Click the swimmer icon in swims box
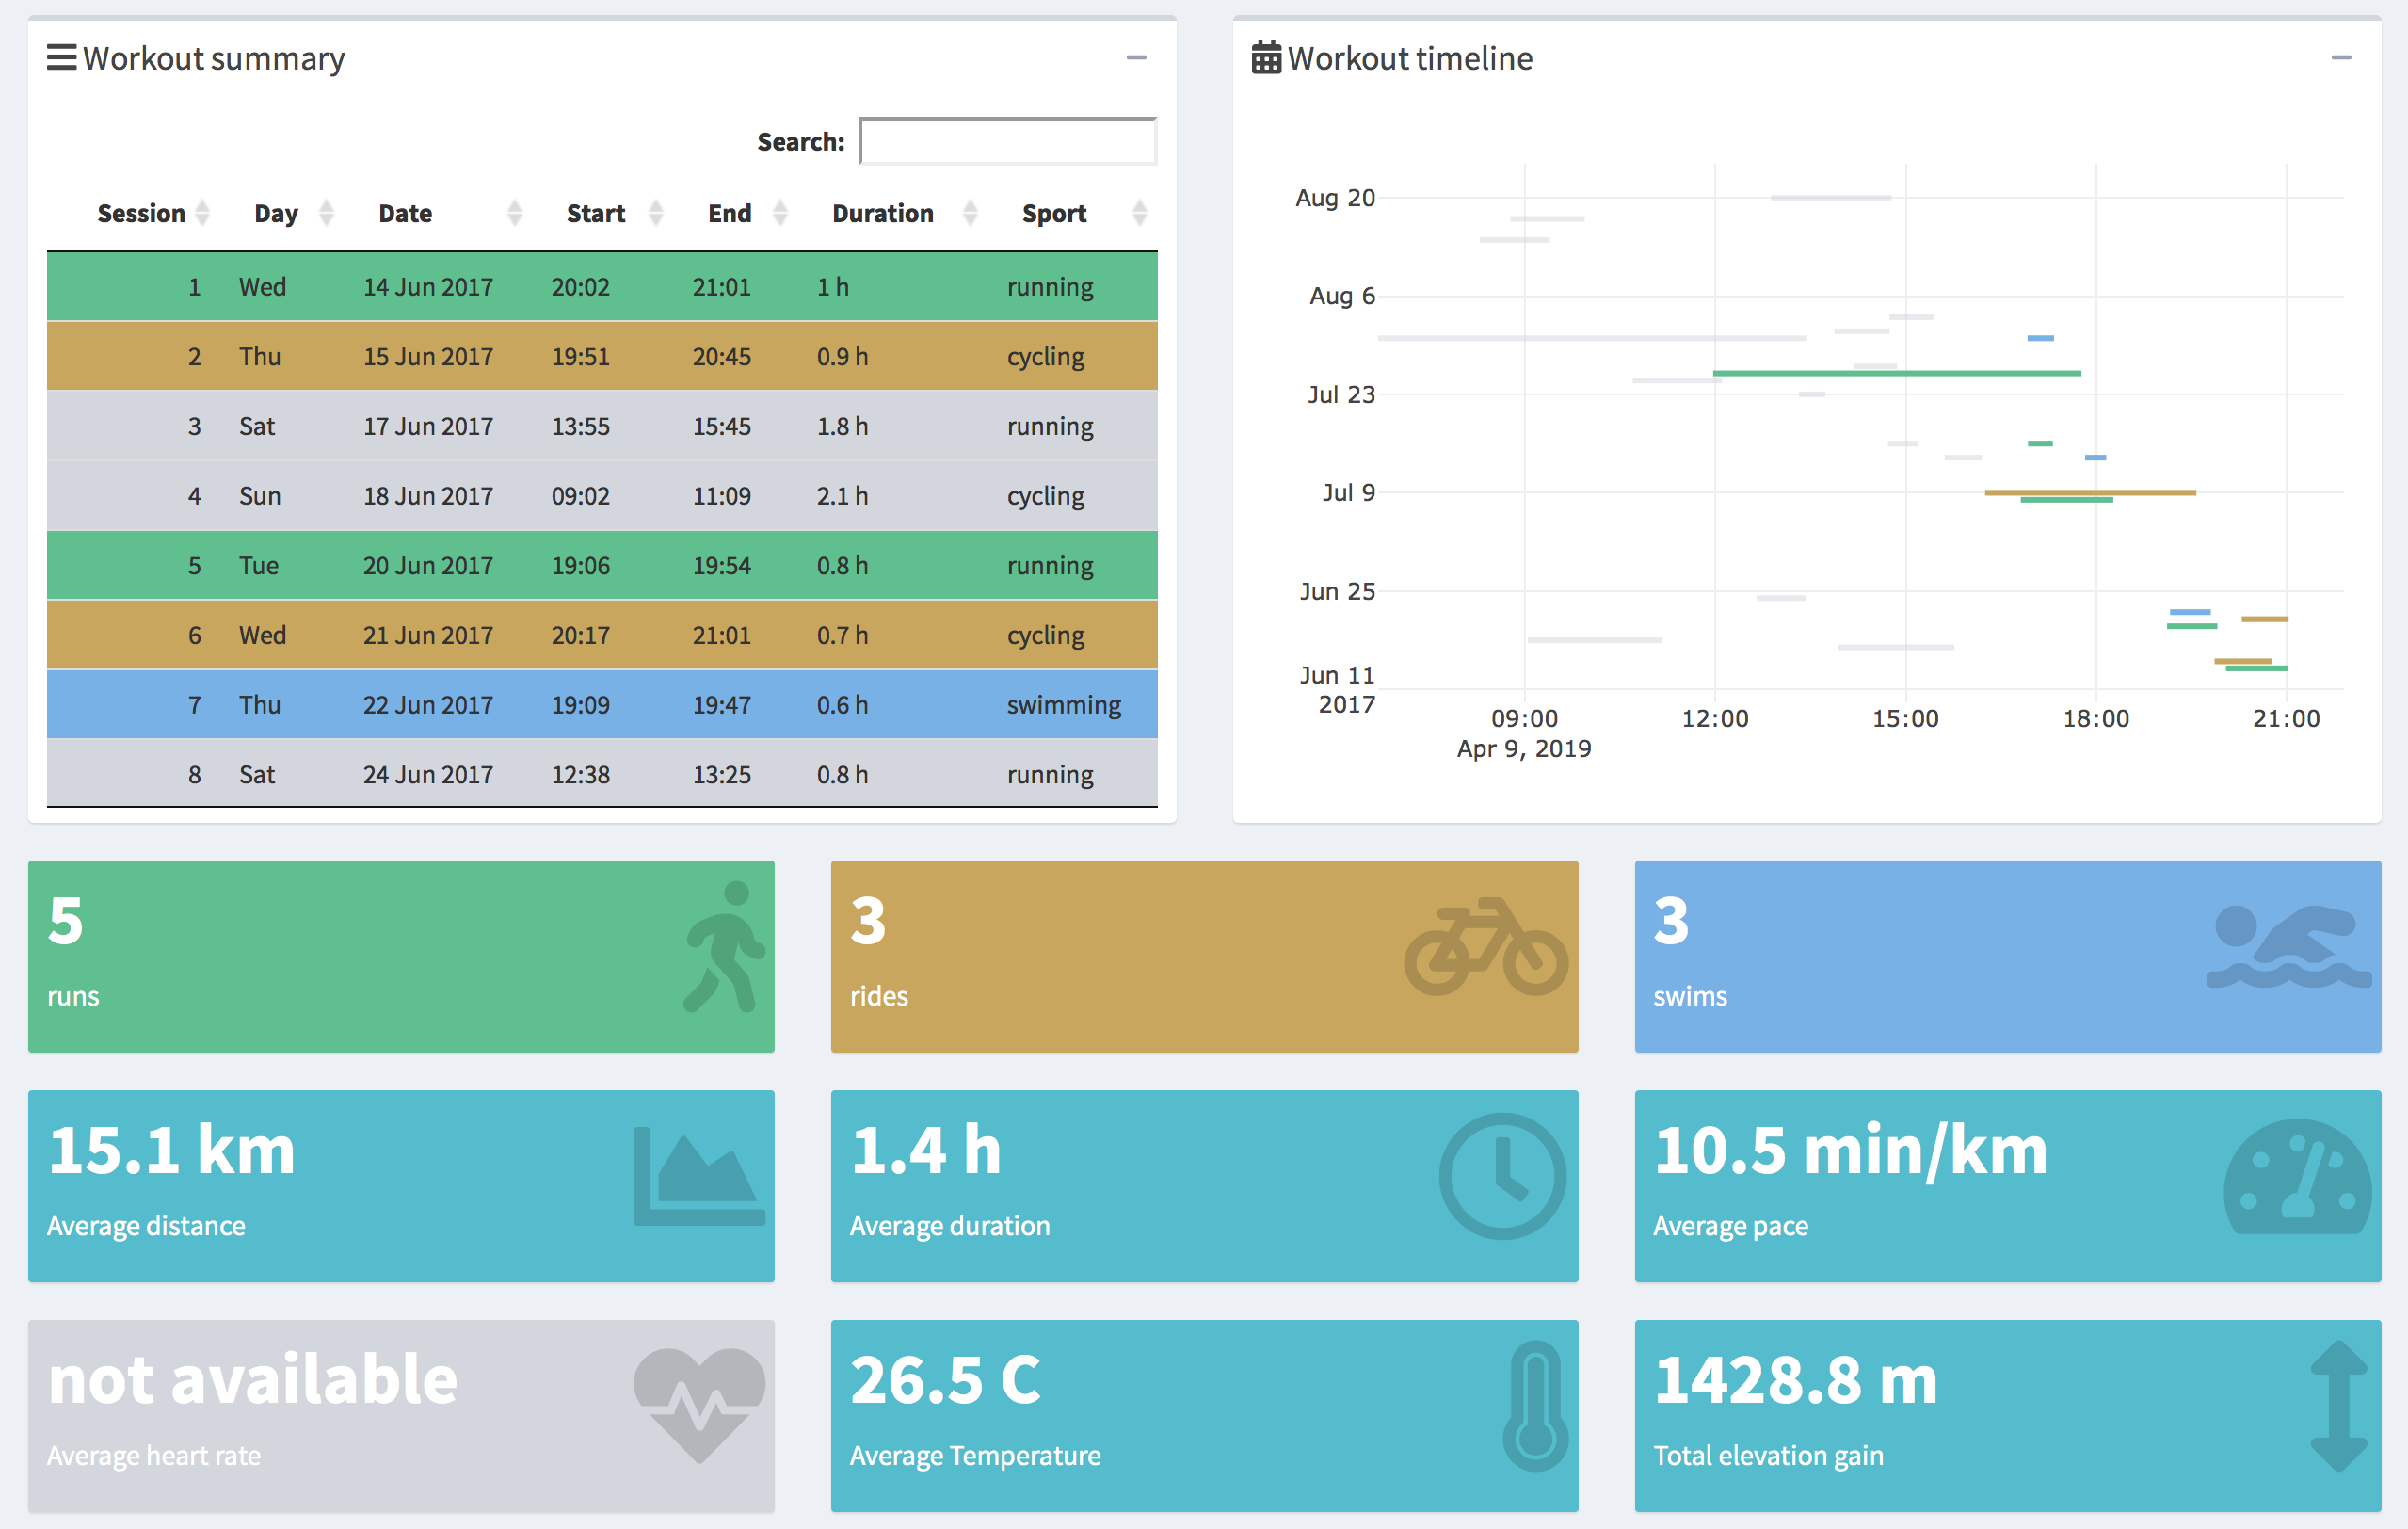 (x=2288, y=948)
